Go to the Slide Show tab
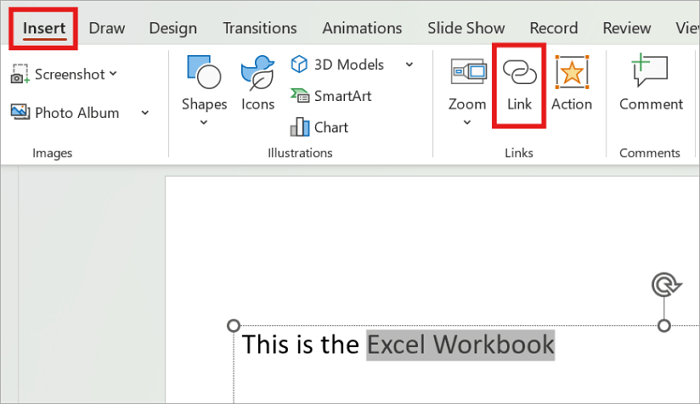This screenshot has width=700, height=404. [466, 28]
